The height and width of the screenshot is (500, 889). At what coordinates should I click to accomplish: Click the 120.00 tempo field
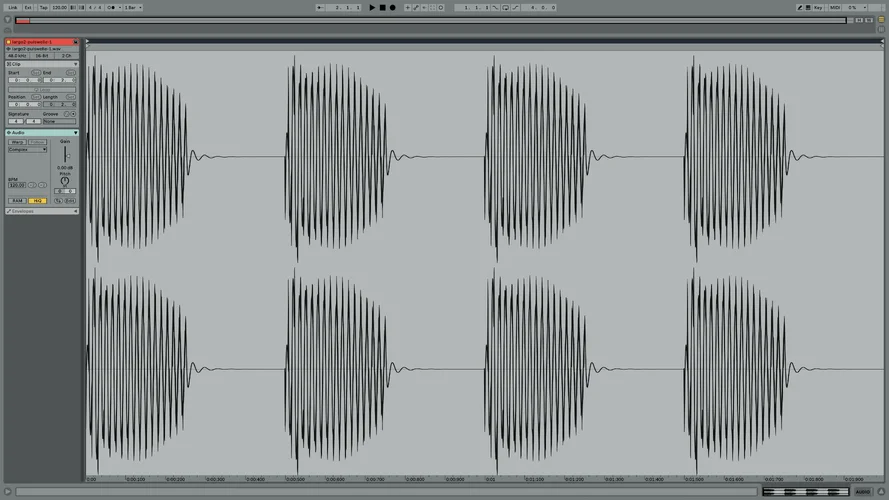60,8
